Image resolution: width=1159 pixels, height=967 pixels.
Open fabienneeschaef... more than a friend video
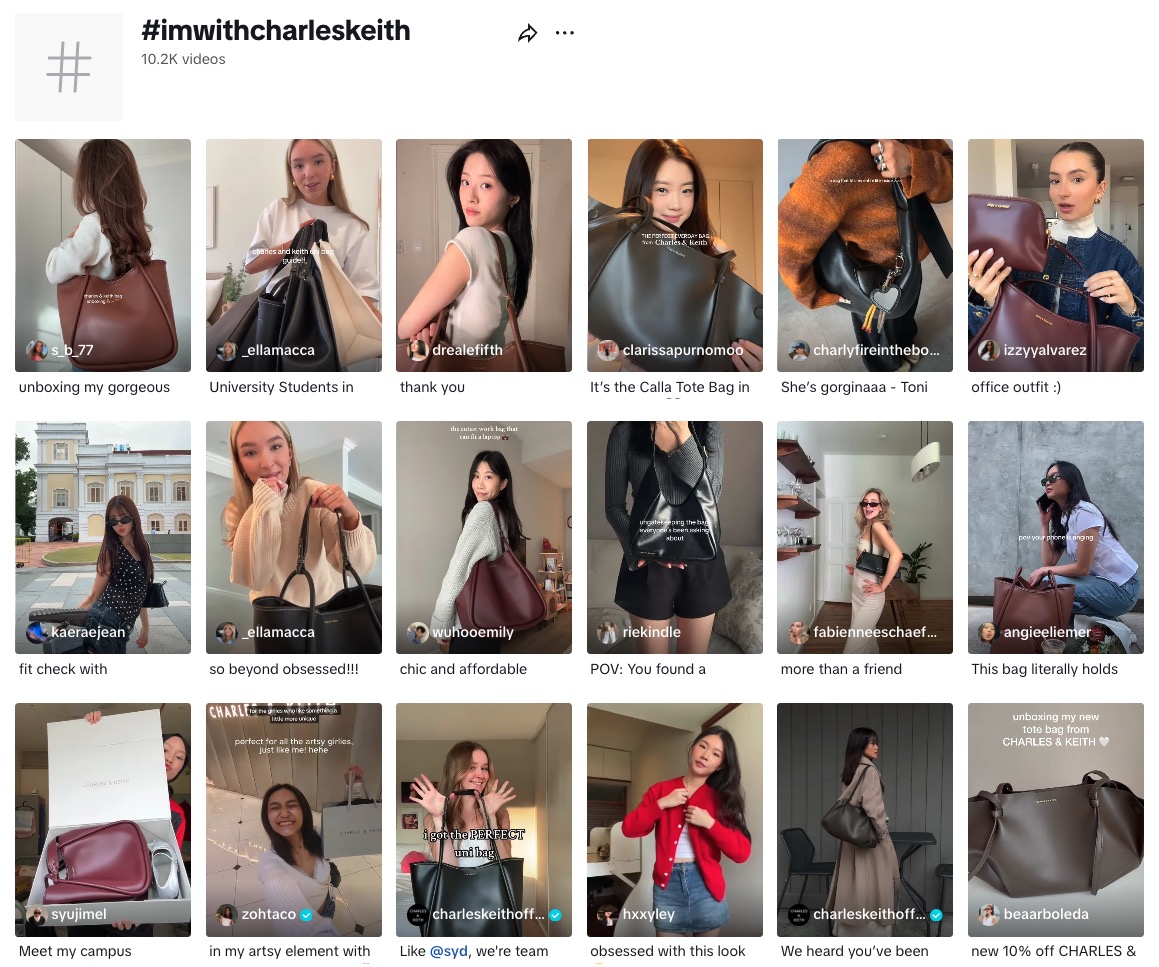865,537
